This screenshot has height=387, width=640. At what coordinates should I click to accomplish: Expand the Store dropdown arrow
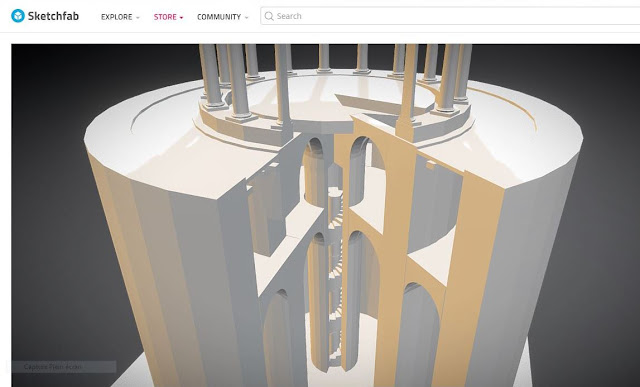coord(181,18)
